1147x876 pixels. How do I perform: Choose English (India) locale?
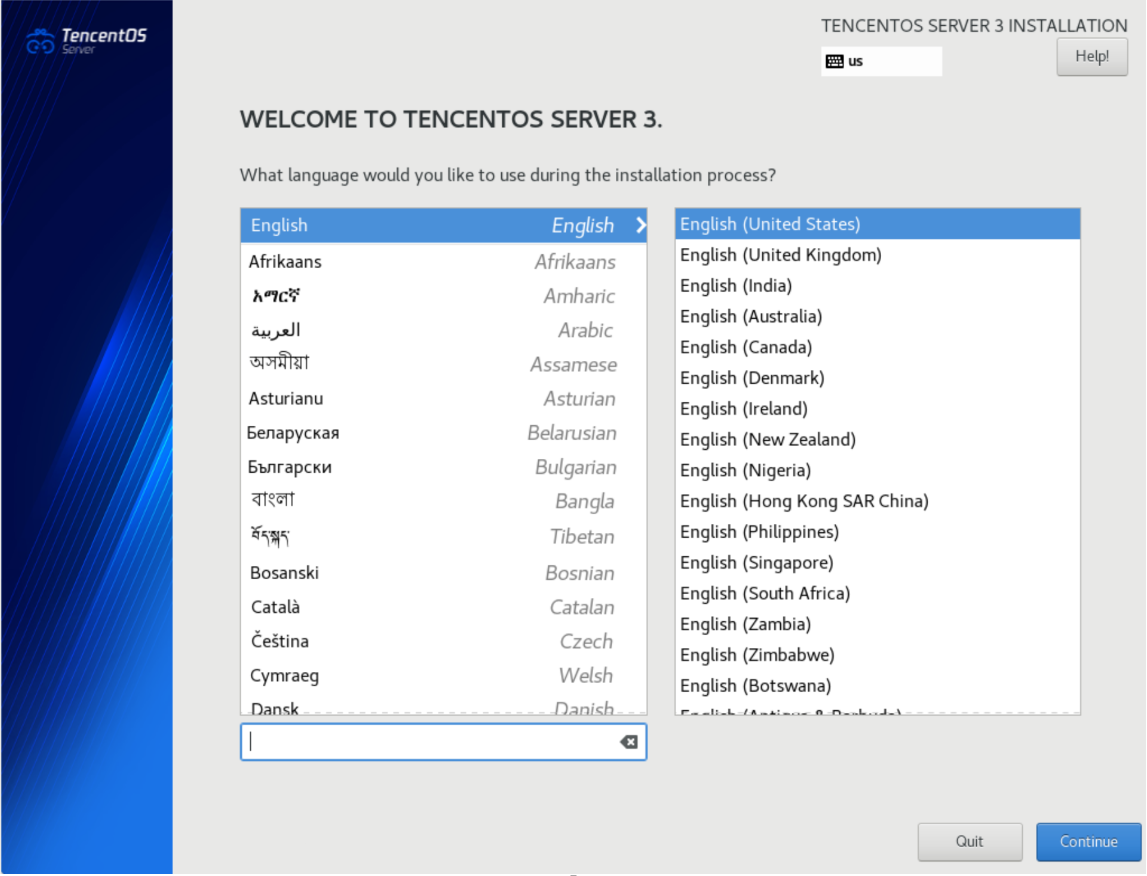click(x=877, y=285)
